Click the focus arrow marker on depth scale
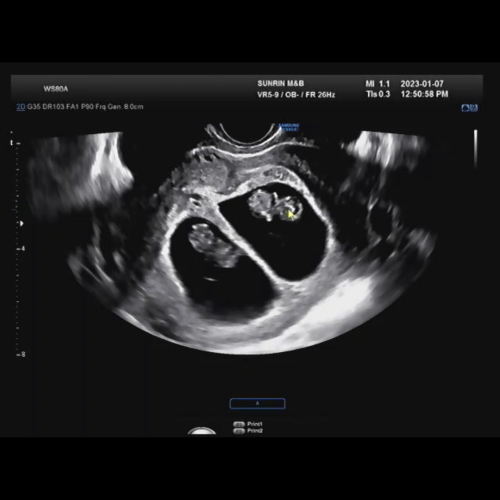The width and height of the screenshot is (500, 500). coord(22,223)
